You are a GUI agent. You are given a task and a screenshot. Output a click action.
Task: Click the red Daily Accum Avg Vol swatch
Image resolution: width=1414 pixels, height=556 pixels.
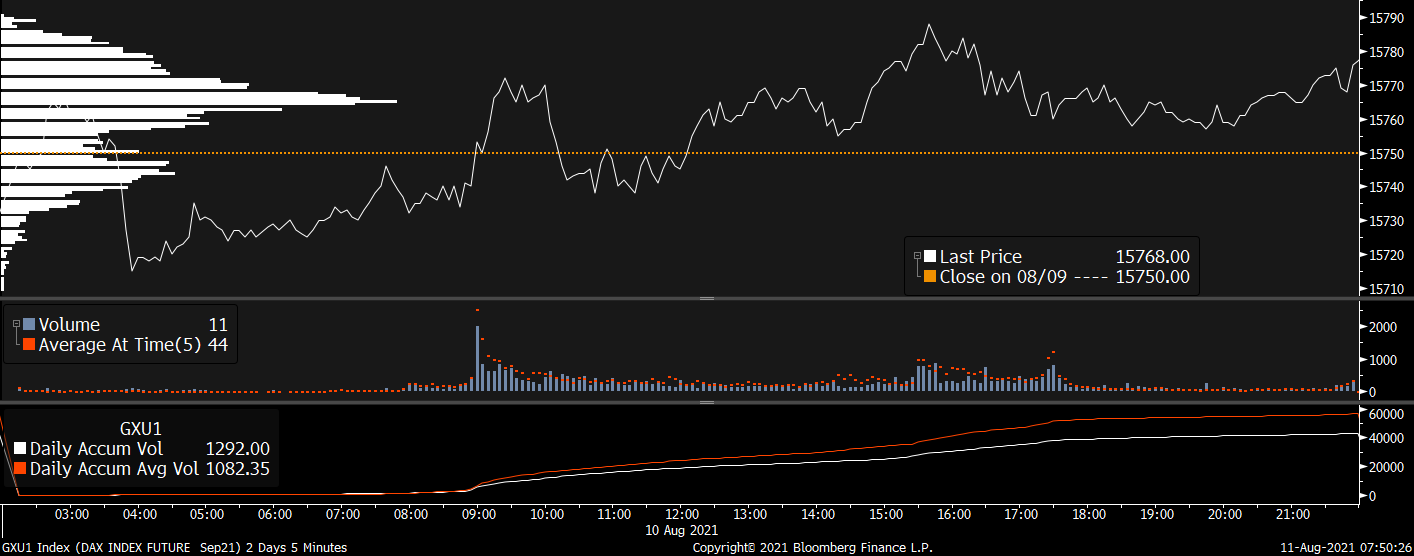click(20, 468)
